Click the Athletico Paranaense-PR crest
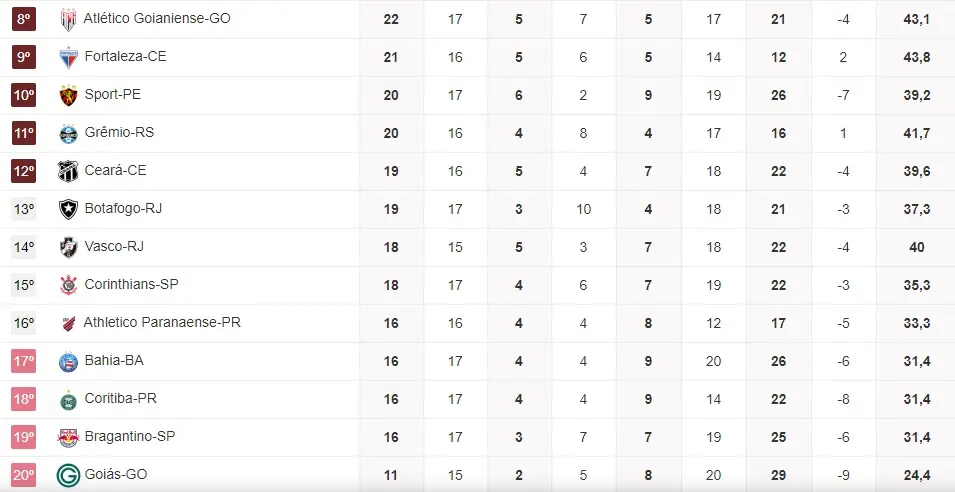Image resolution: width=955 pixels, height=492 pixels. point(68,323)
